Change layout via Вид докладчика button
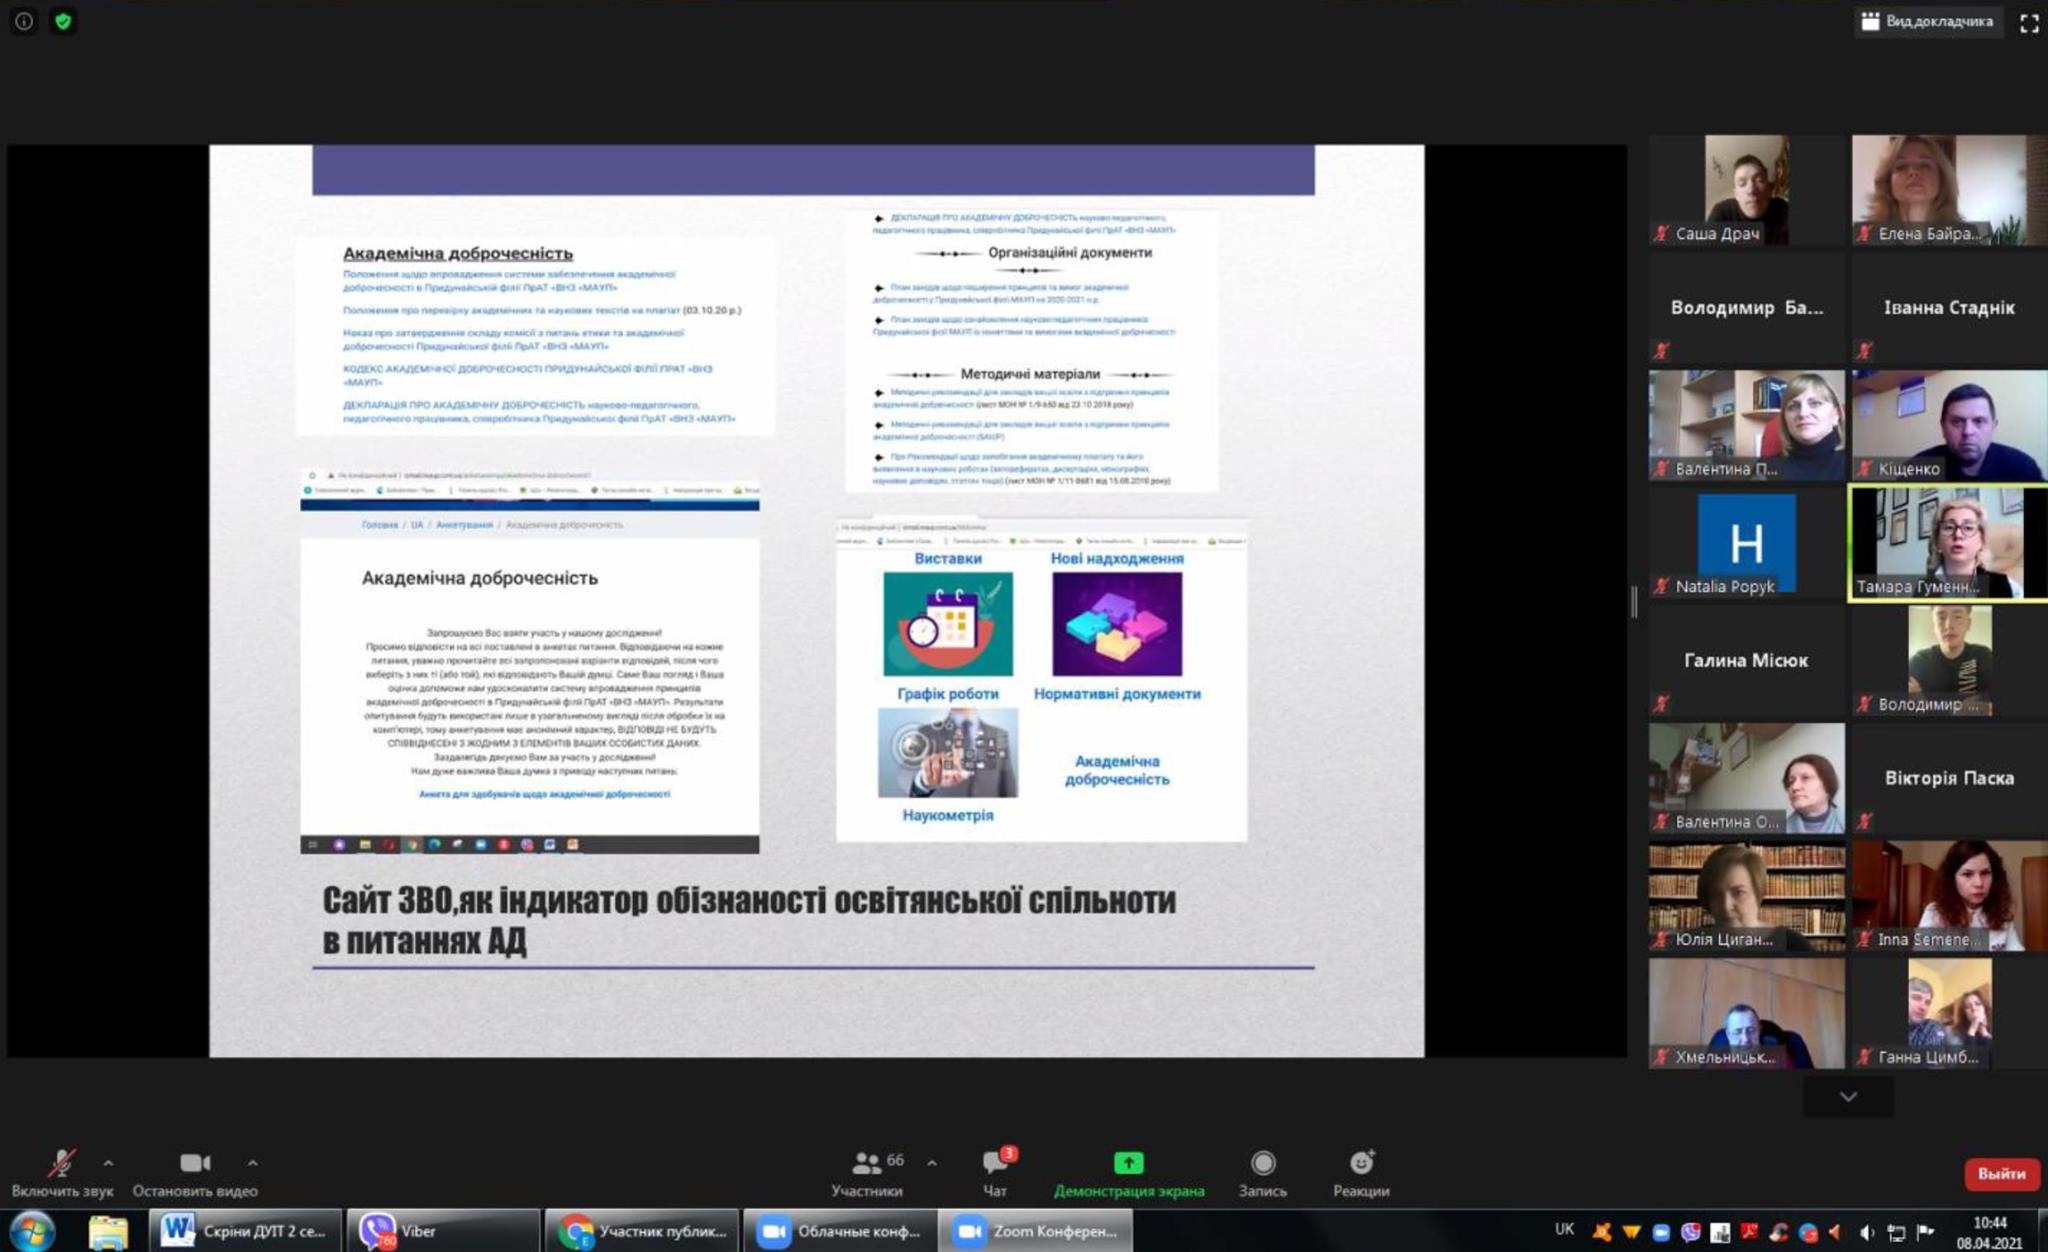Viewport: 2048px width, 1252px height. pyautogui.click(x=1927, y=21)
